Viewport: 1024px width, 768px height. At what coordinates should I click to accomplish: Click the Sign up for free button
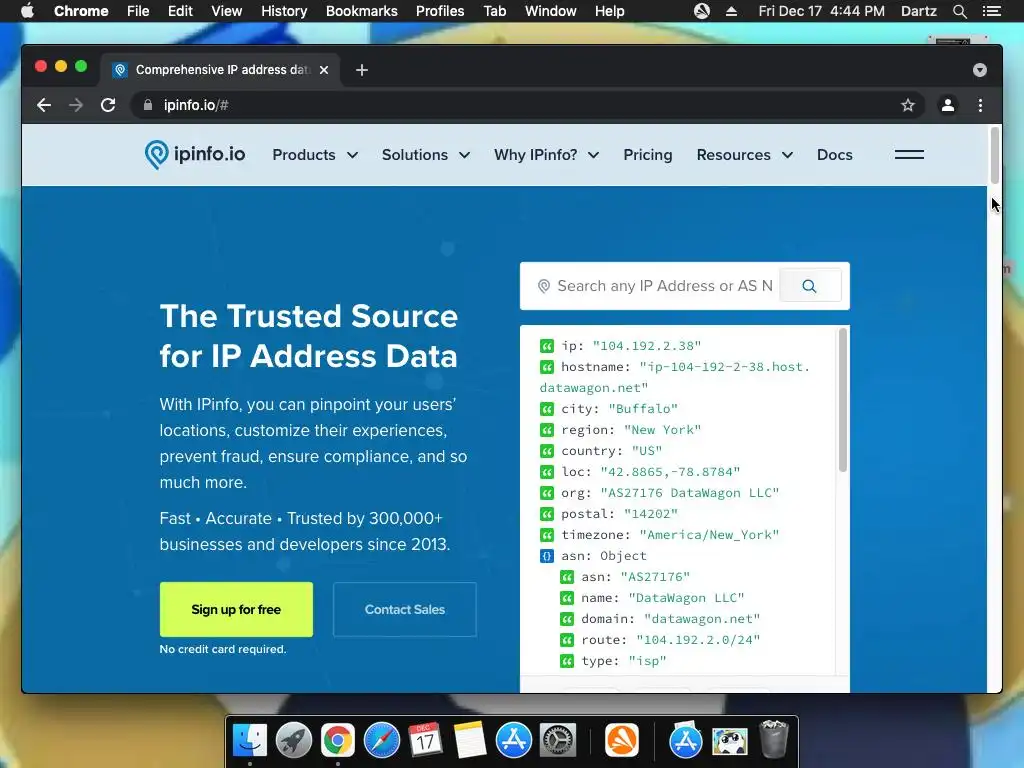[236, 609]
